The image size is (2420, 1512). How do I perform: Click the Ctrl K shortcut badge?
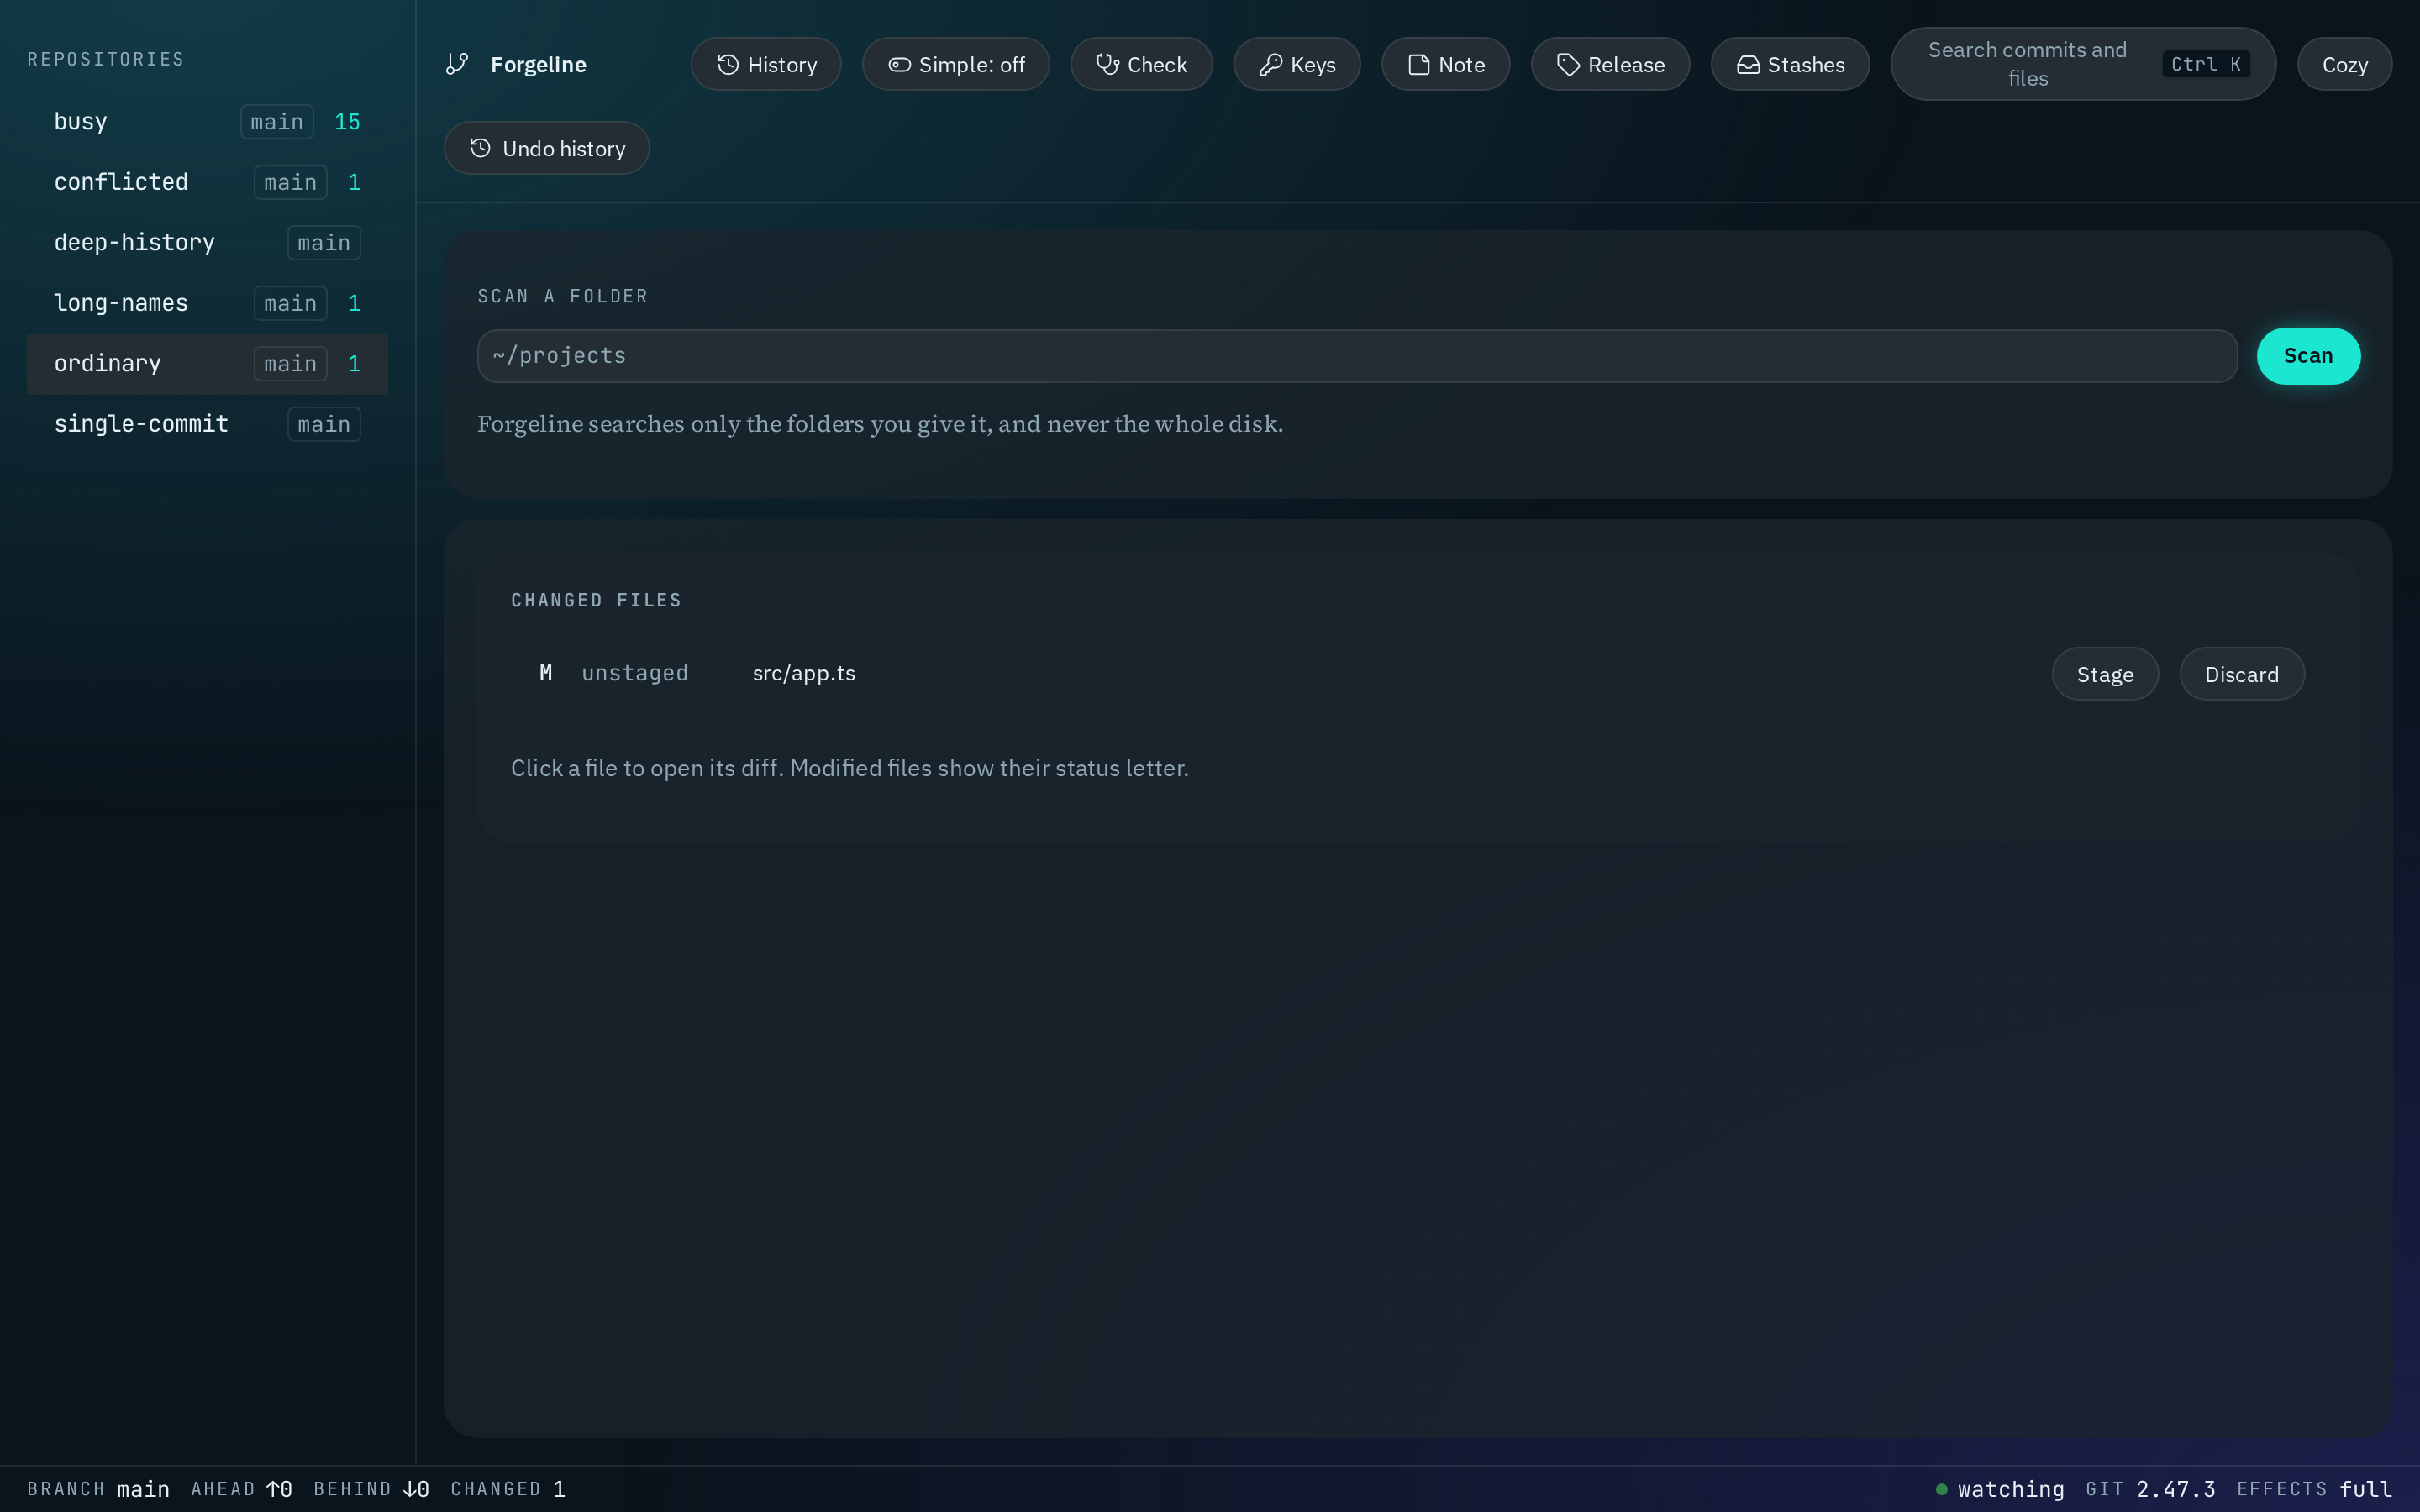(x=2205, y=64)
